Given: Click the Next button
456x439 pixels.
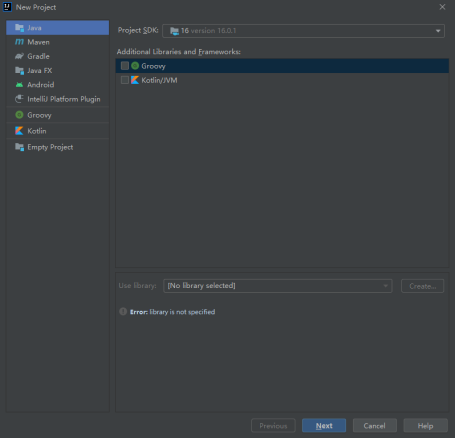Looking at the screenshot, I should click(324, 426).
